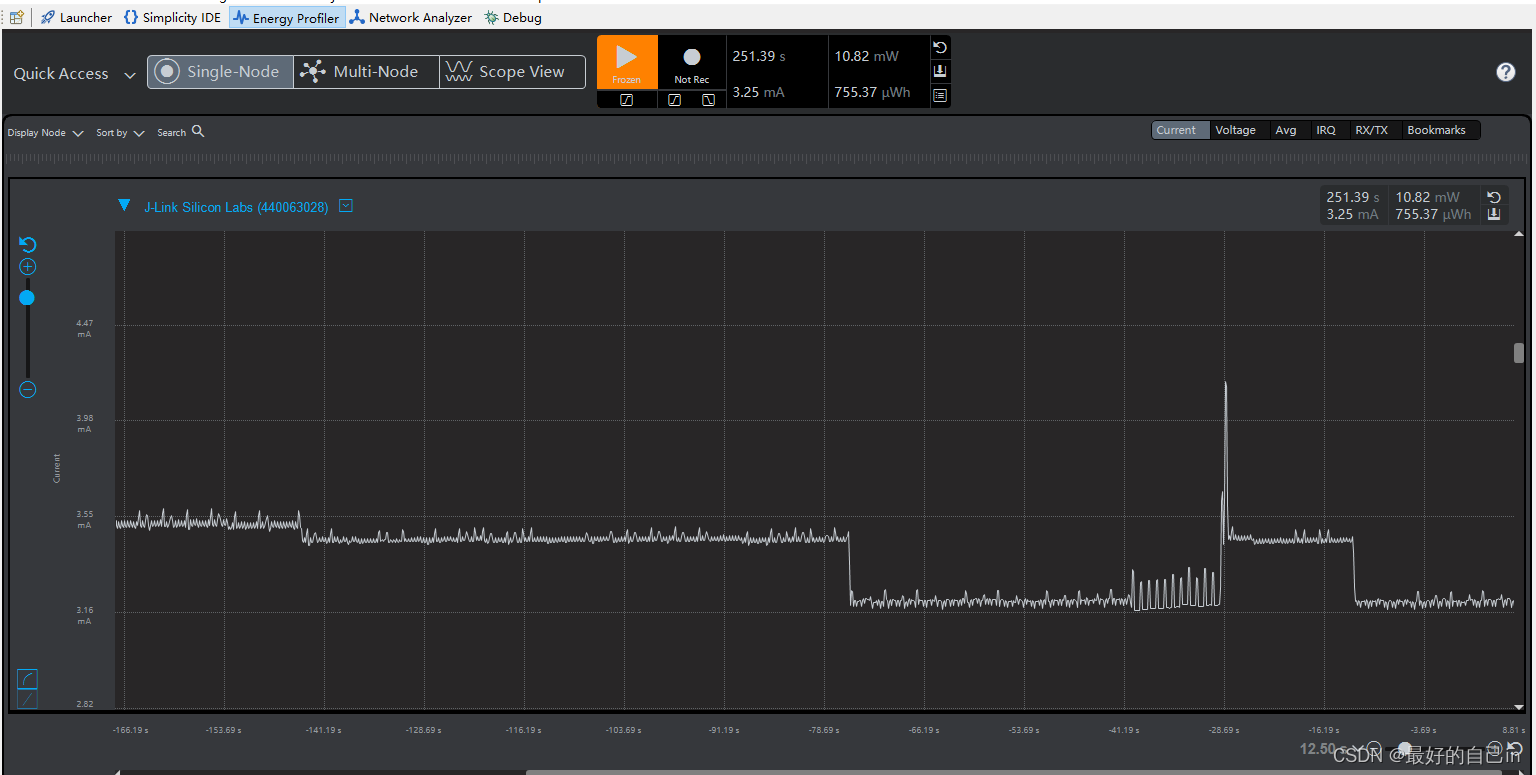
Task: Click the Open Perspective icon
Action: pos(16,17)
